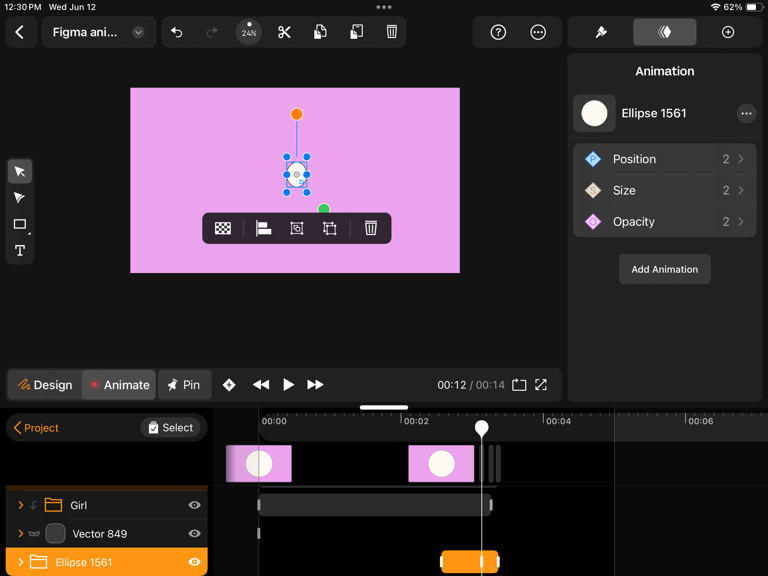This screenshot has width=768, height=576.
Task: Click the Vector 849 color swatch thumbnail
Action: click(55, 533)
